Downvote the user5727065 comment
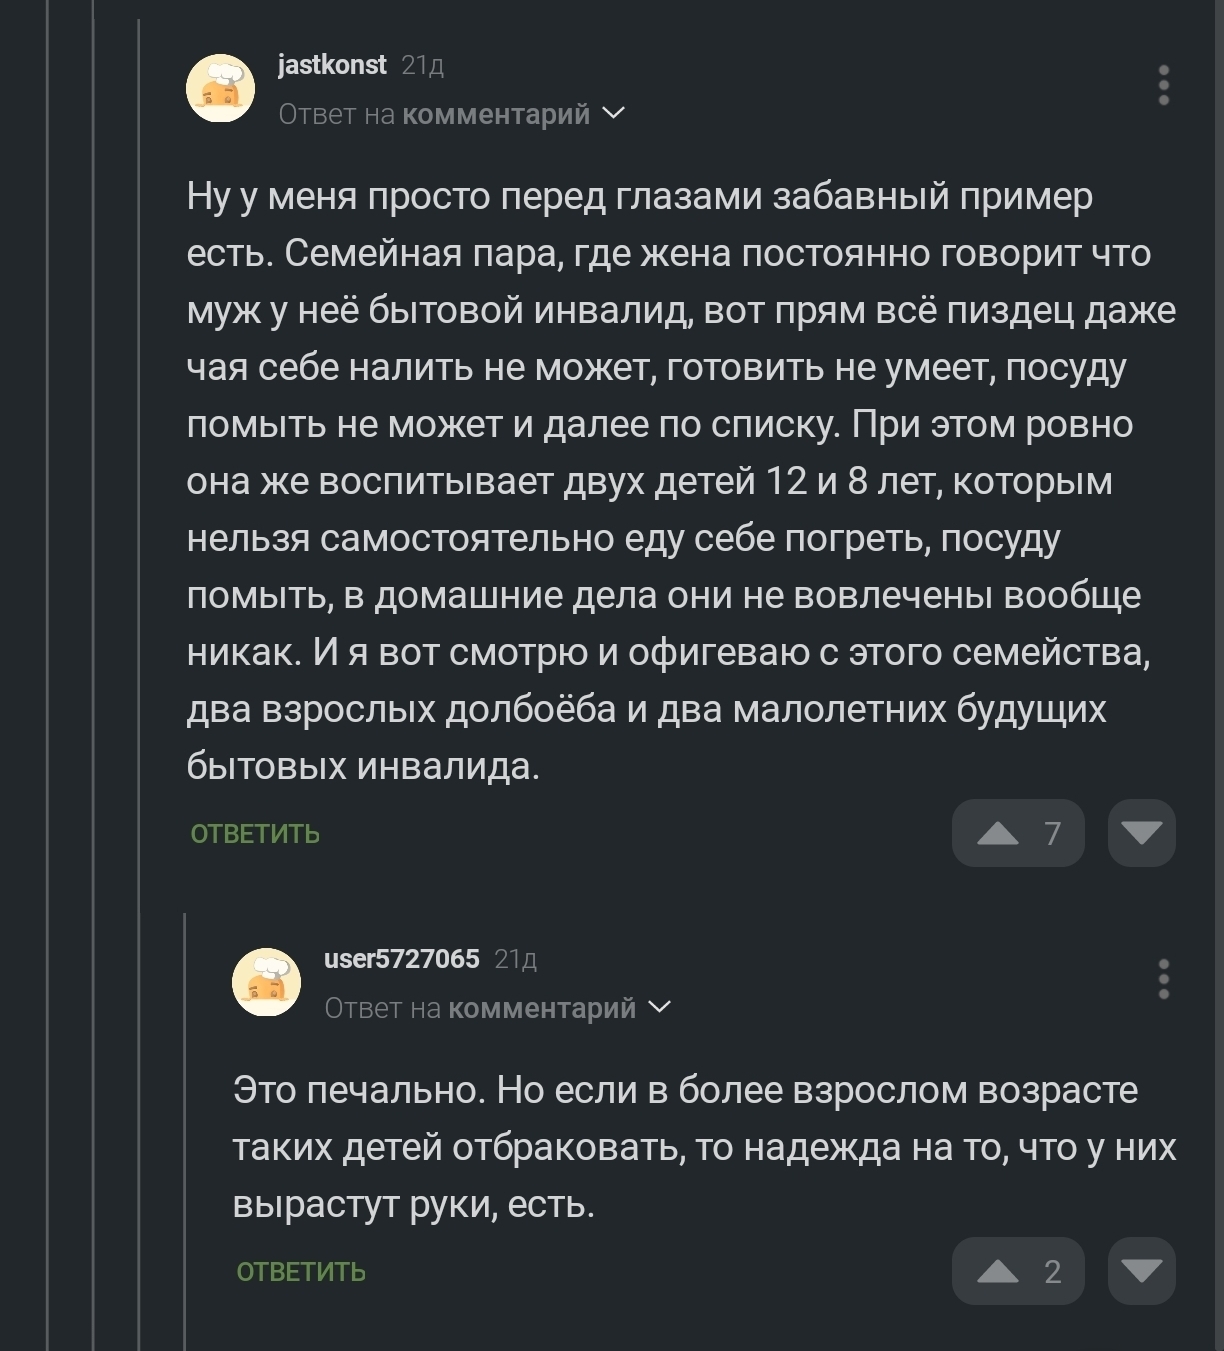 1141,1271
